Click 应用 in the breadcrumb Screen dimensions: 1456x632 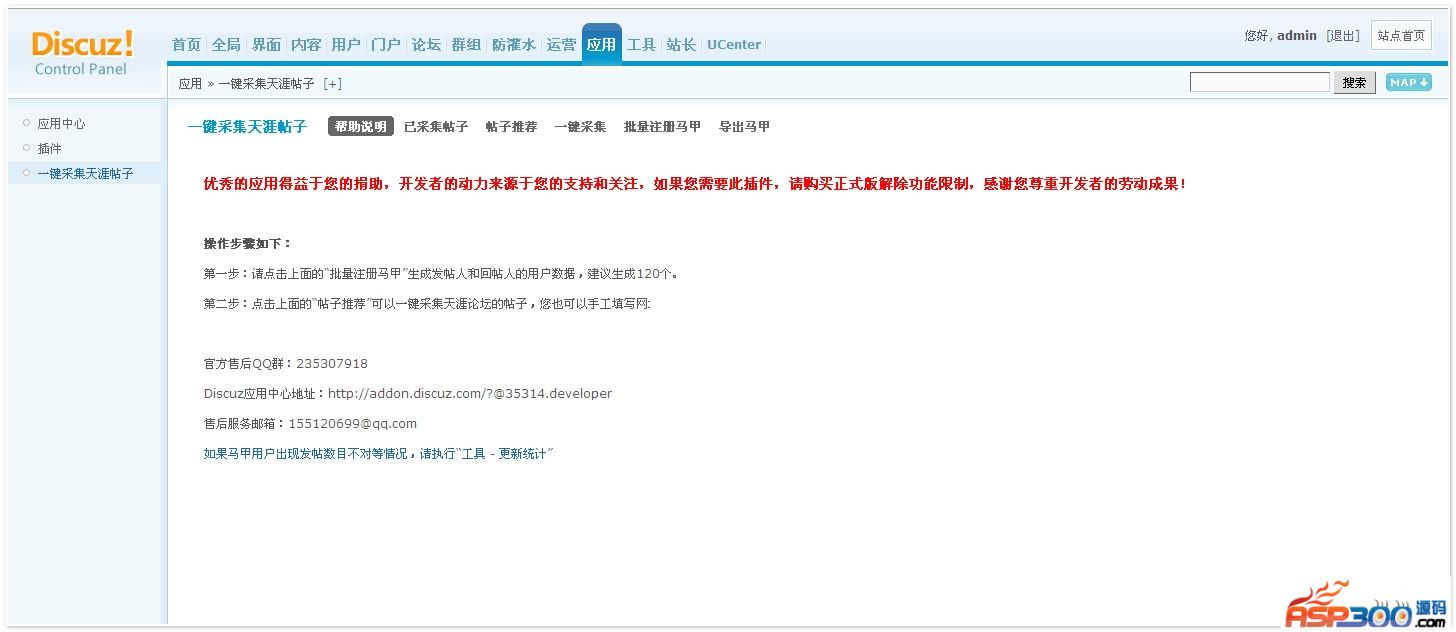190,84
